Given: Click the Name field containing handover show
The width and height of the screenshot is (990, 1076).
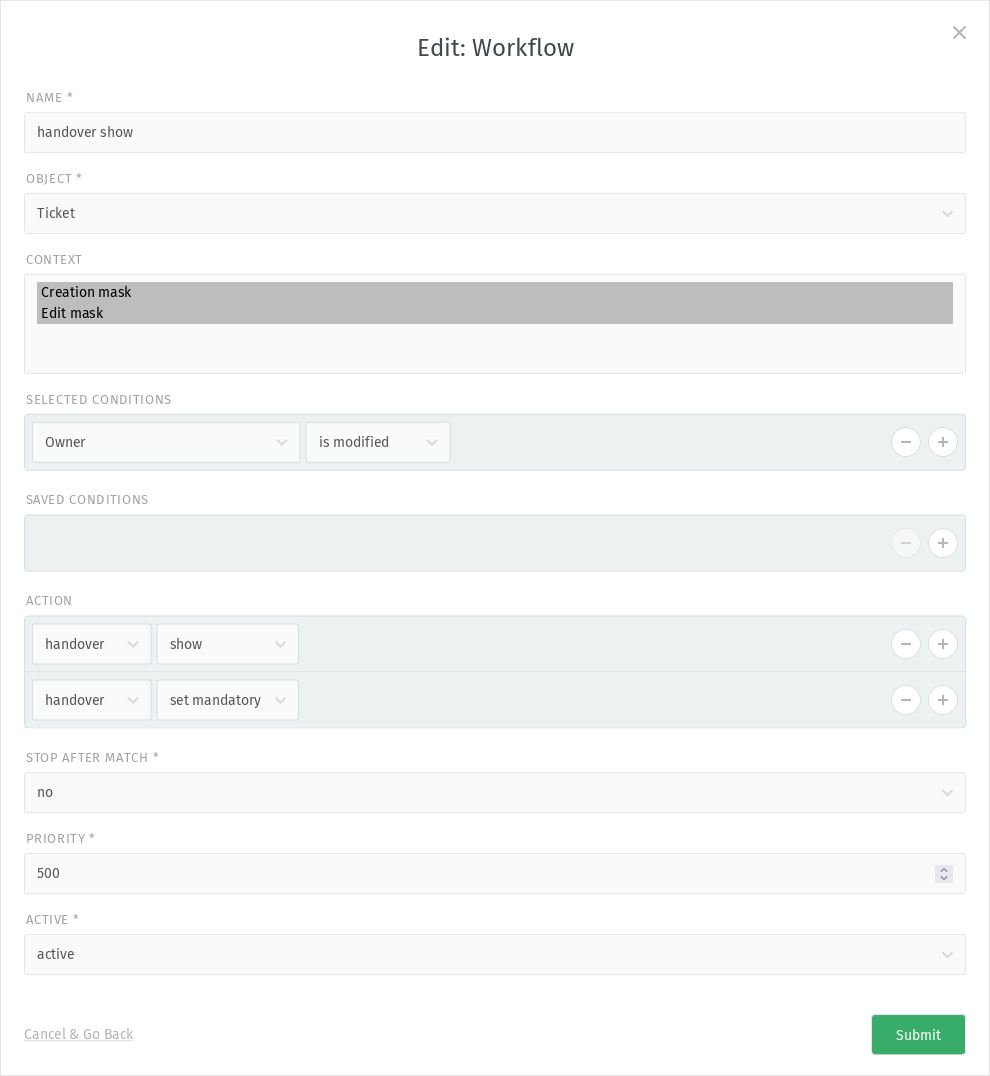Looking at the screenshot, I should point(495,132).
